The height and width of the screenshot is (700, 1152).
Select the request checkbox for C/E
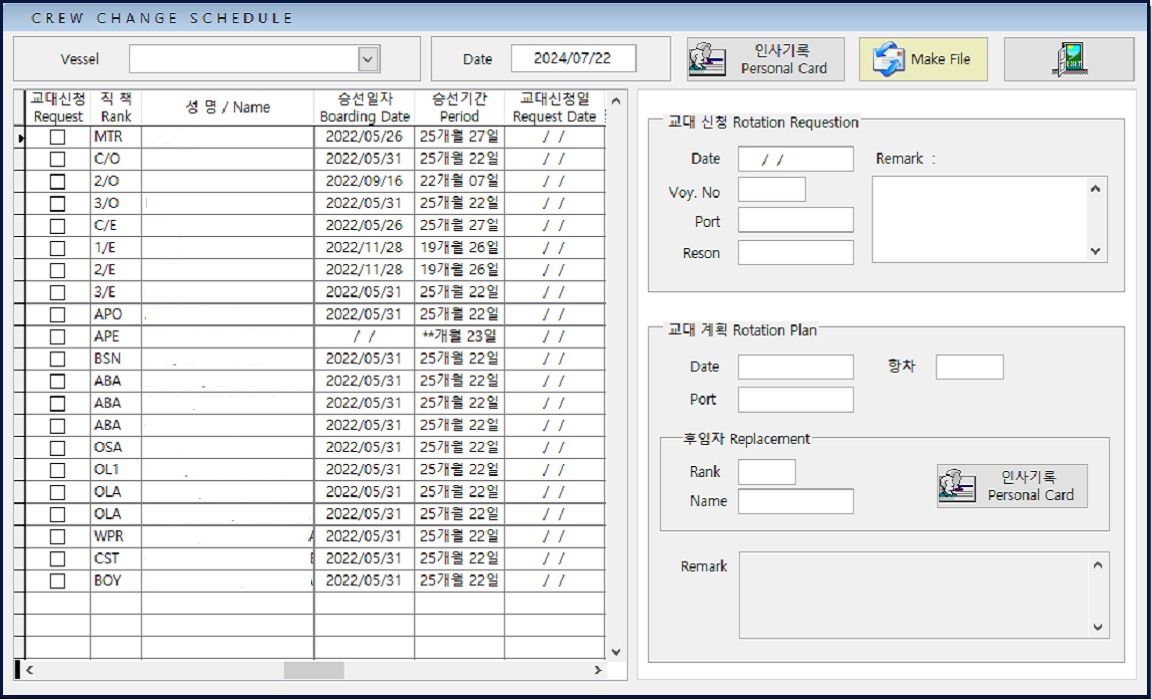click(x=57, y=225)
